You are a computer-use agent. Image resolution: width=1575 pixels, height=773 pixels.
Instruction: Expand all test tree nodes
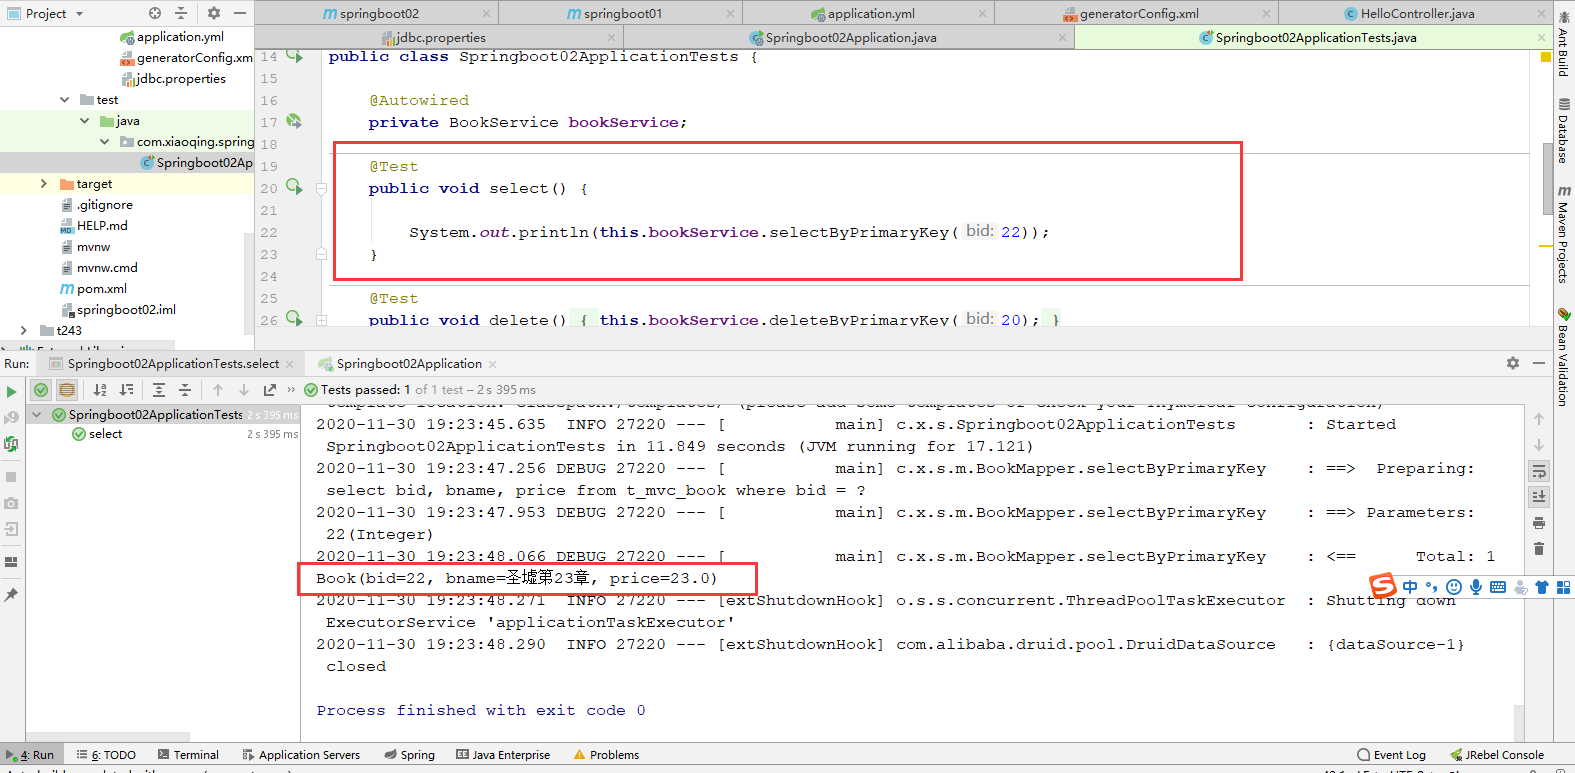159,390
